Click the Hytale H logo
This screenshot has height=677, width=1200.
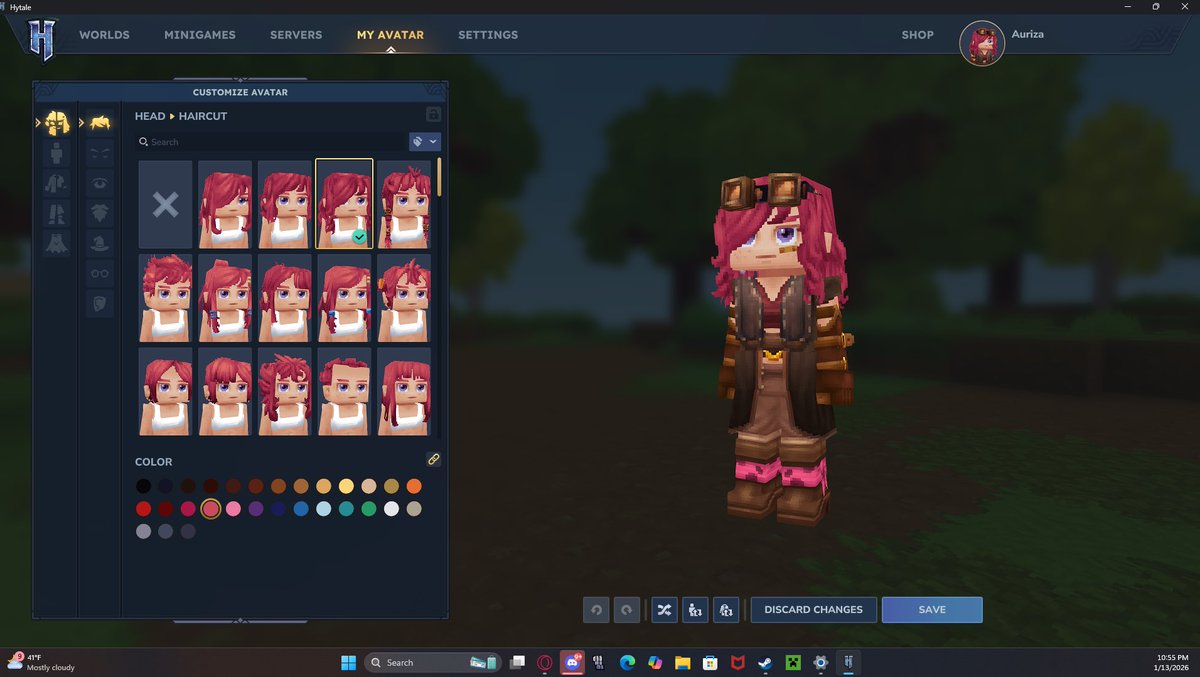[x=41, y=40]
